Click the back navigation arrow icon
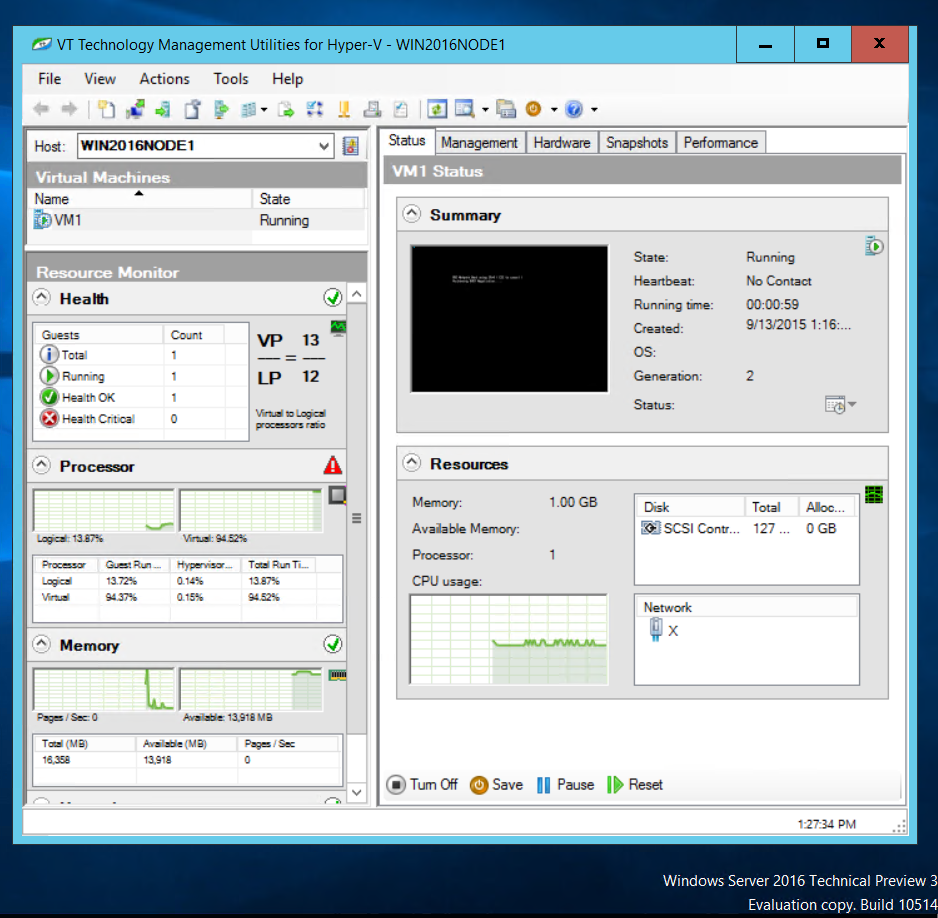This screenshot has width=938, height=918. click(x=40, y=109)
